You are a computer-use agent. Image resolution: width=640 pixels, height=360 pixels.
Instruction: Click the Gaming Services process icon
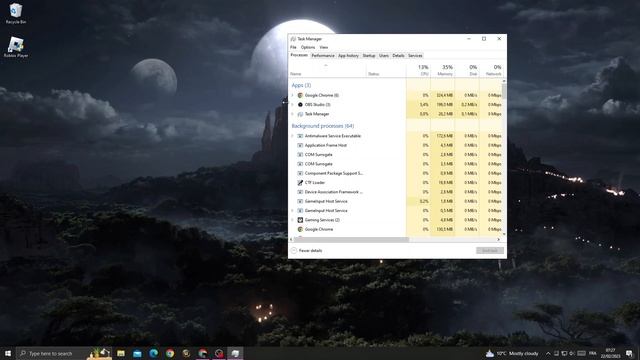300,220
